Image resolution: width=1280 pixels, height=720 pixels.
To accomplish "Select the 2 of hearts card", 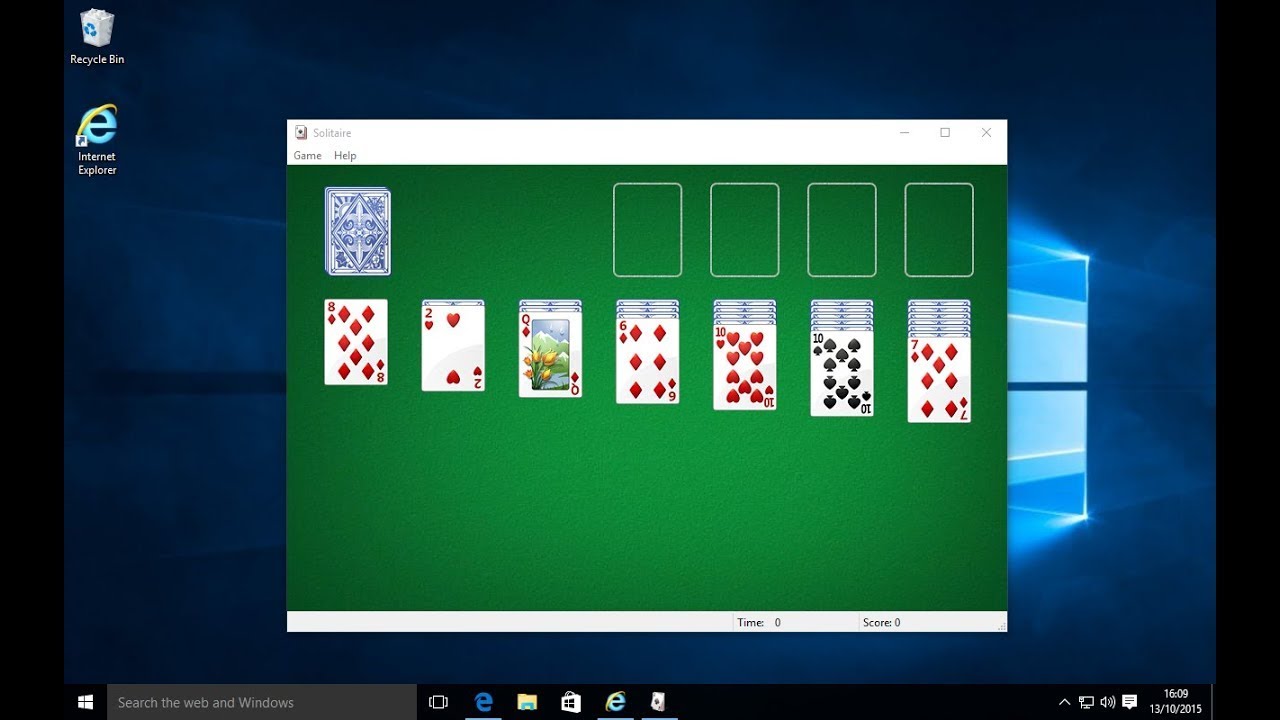I will click(x=453, y=348).
